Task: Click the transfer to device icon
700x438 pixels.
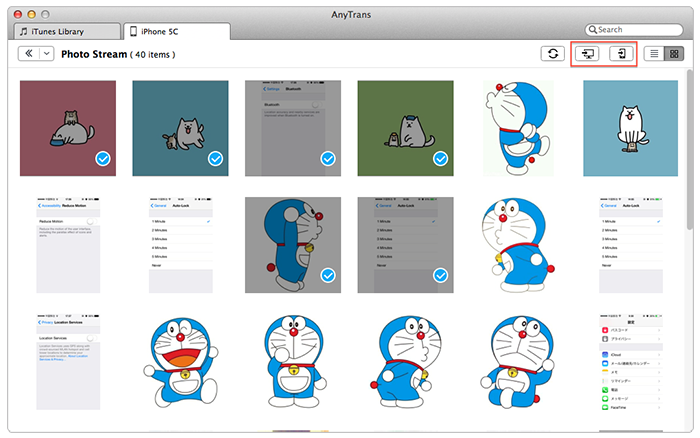Action: (x=621, y=54)
